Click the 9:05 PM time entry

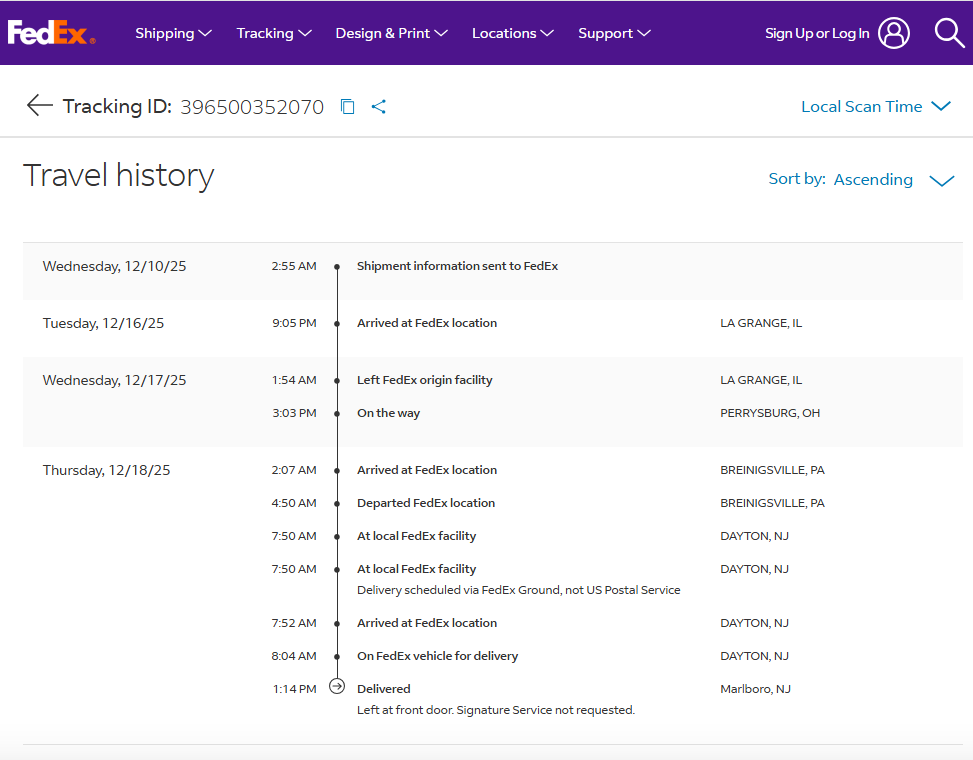(x=294, y=323)
